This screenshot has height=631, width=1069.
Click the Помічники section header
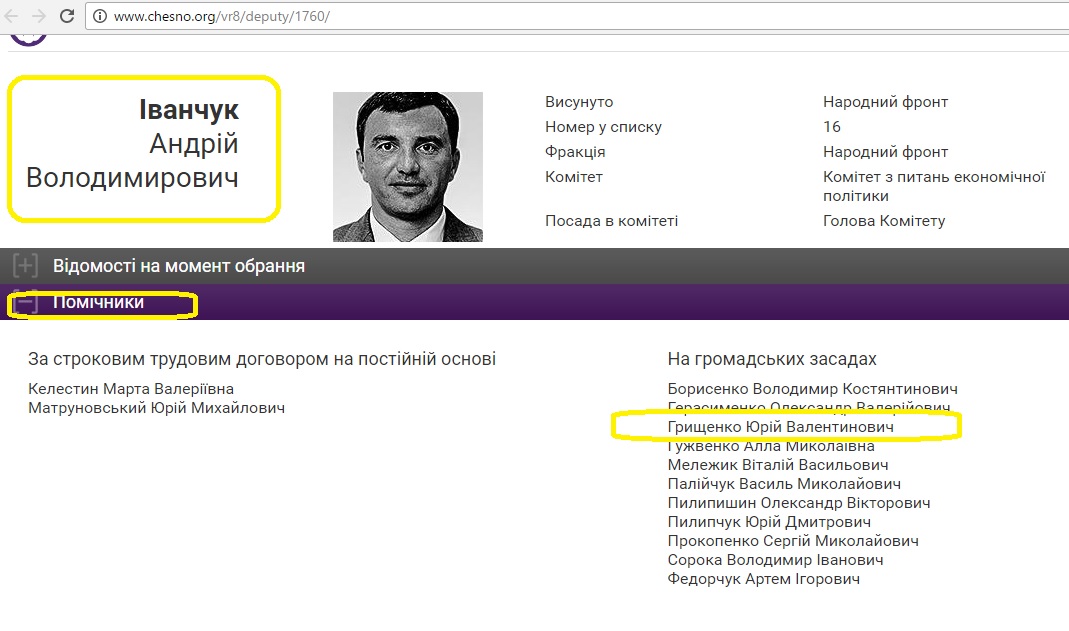[98, 302]
